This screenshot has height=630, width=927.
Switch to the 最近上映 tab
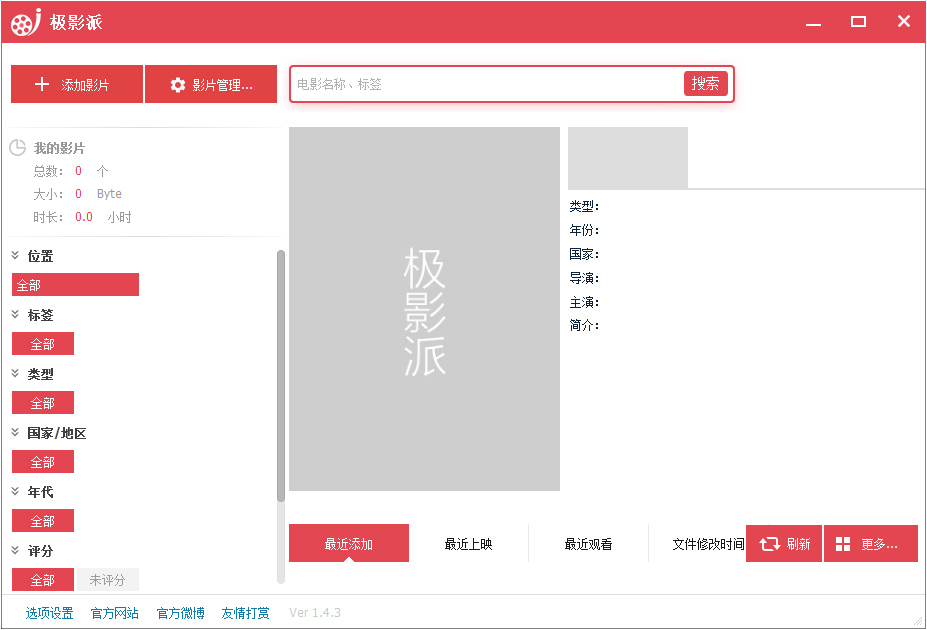point(468,544)
